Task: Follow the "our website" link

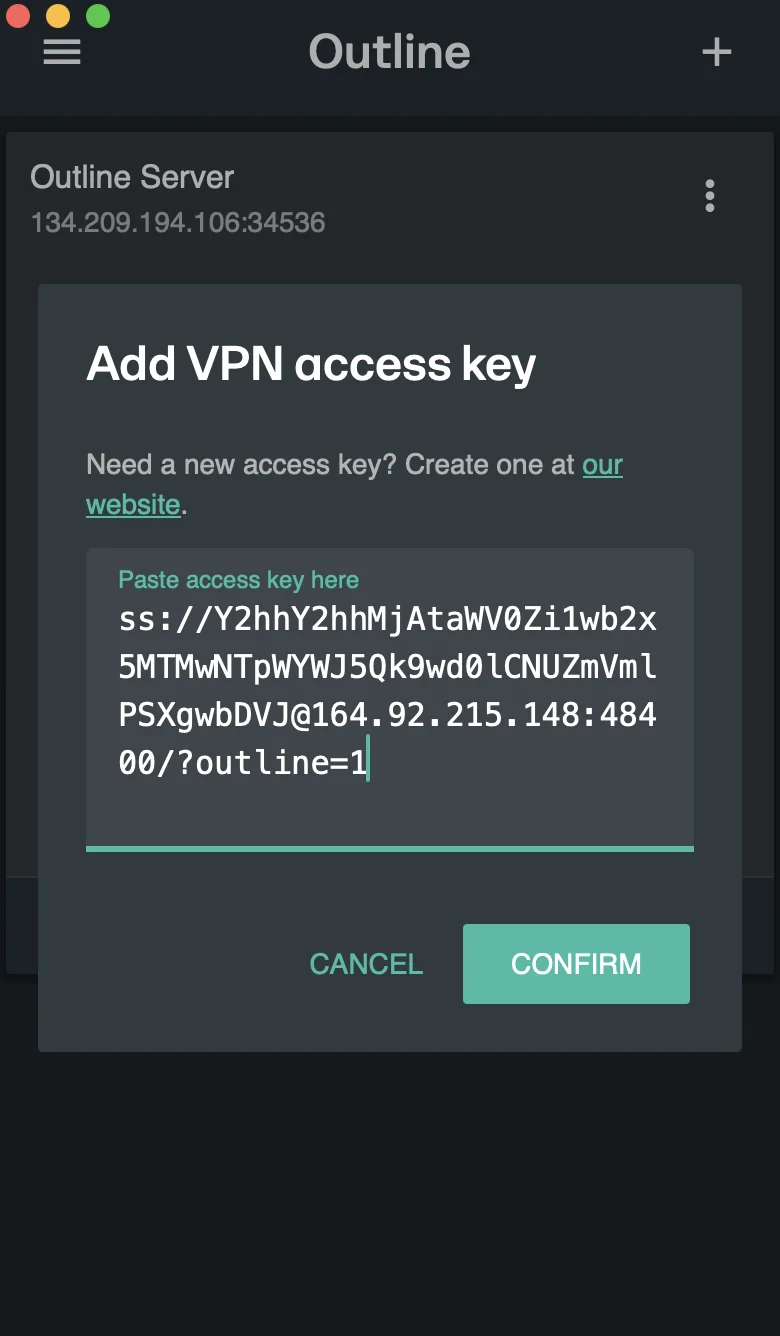Action: pos(602,465)
